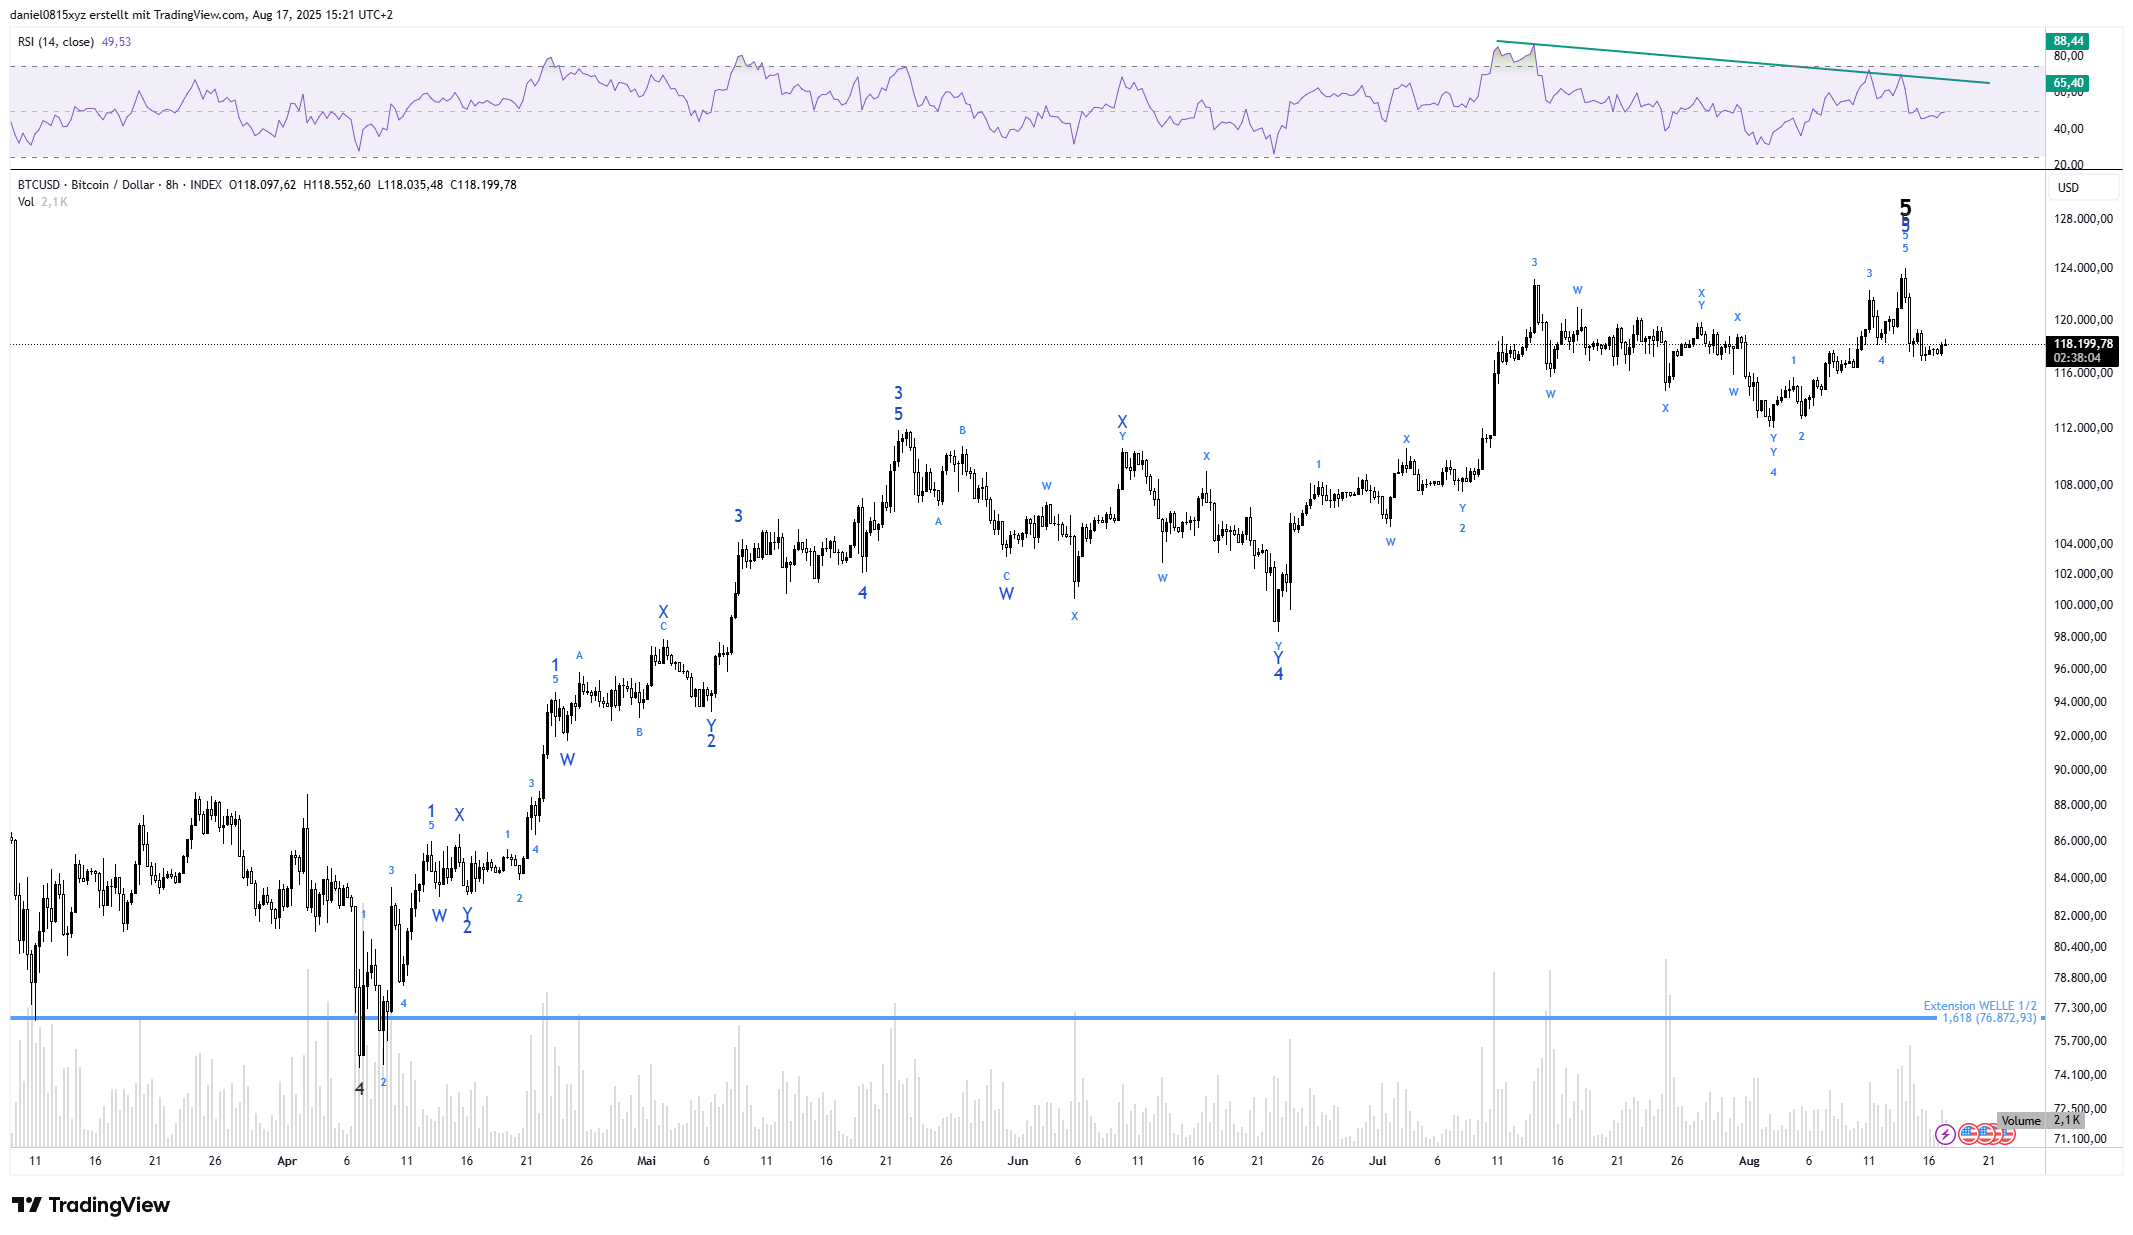The image size is (2133, 1235).
Task: Click the leftmost US flag economic event icon
Action: pos(1967,1134)
